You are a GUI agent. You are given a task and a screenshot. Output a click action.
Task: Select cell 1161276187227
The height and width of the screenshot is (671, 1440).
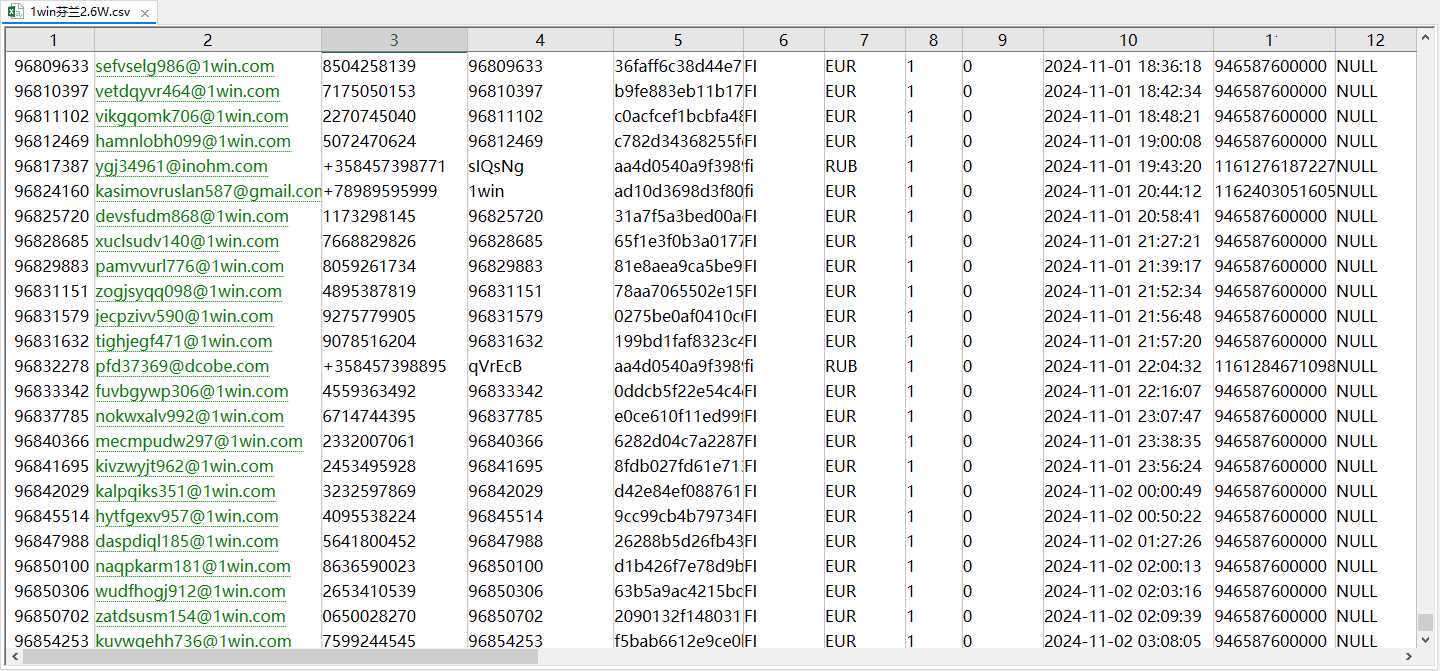pyautogui.click(x=1274, y=166)
